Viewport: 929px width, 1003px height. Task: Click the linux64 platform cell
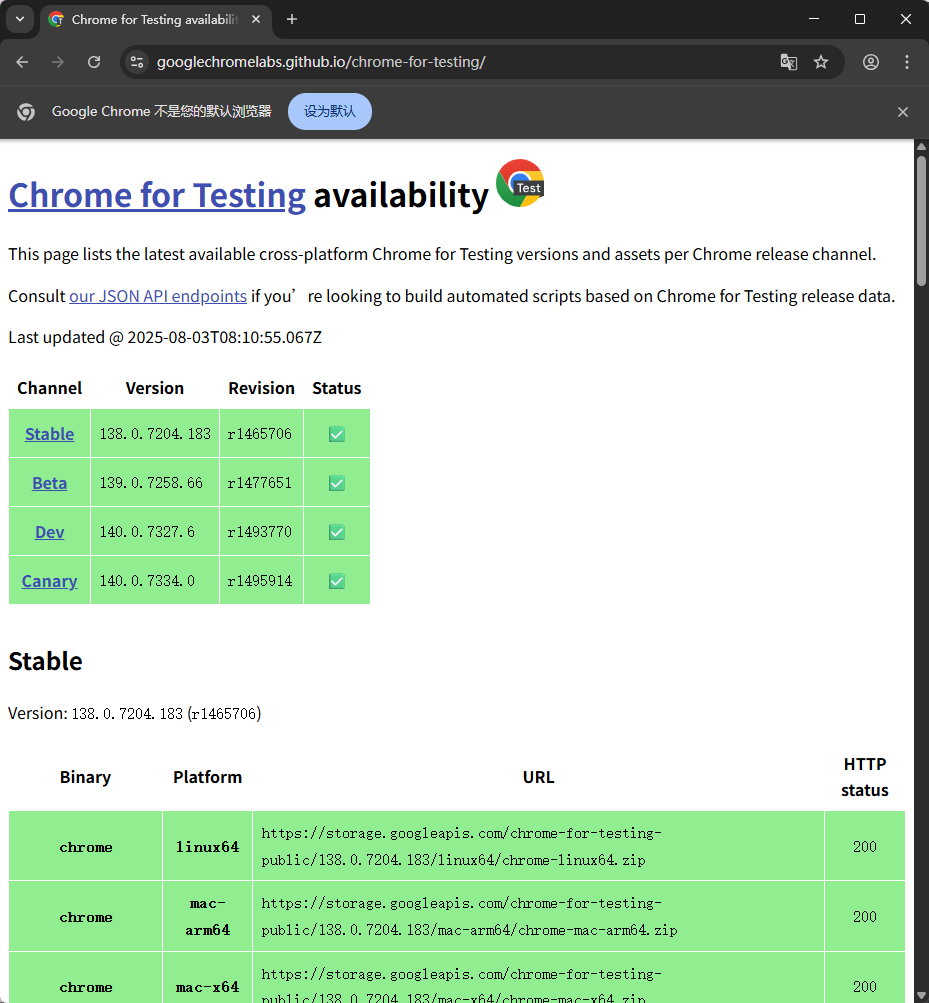[x=207, y=846]
